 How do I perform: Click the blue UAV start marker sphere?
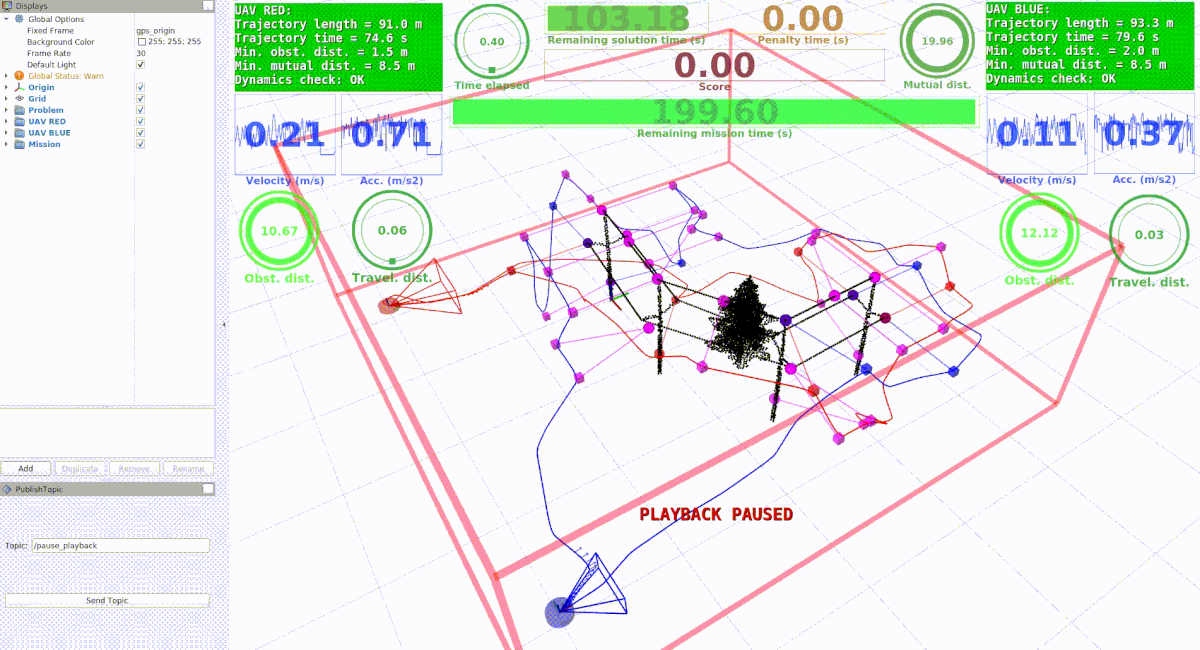(x=560, y=612)
